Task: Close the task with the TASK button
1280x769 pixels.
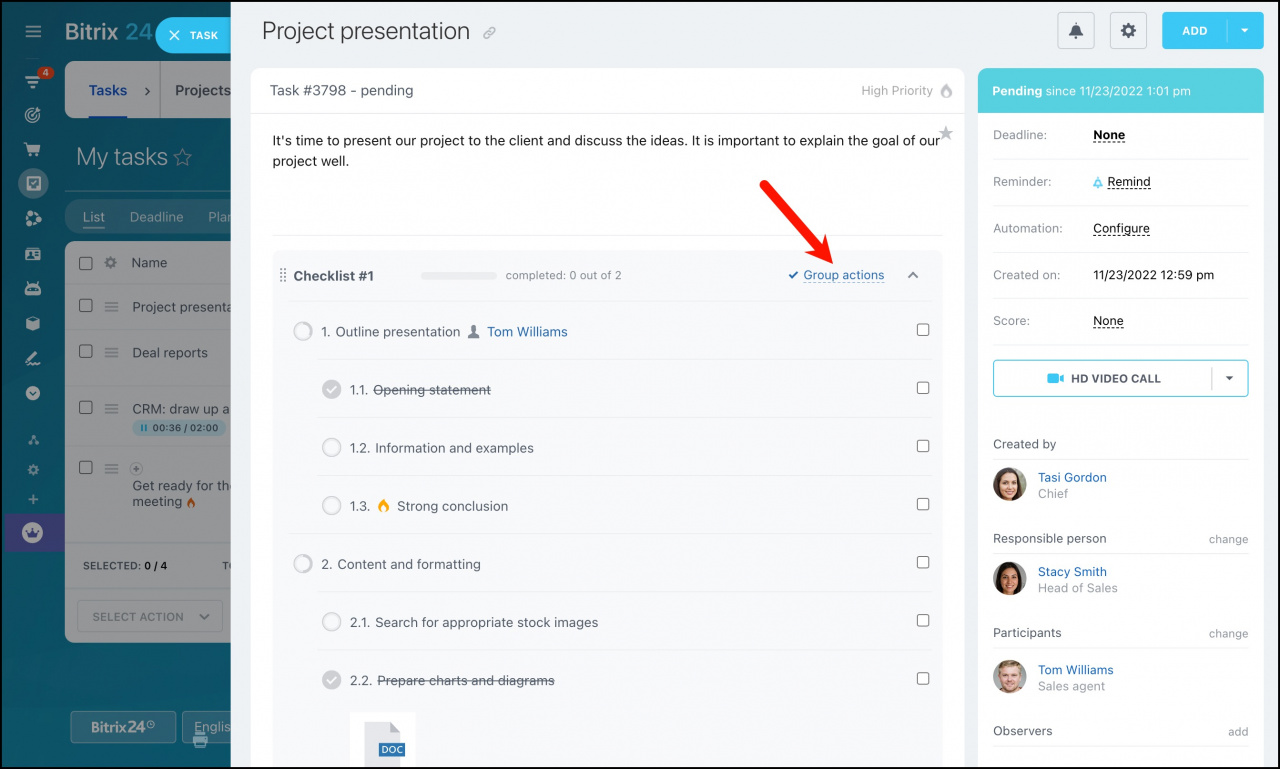Action: [x=193, y=35]
